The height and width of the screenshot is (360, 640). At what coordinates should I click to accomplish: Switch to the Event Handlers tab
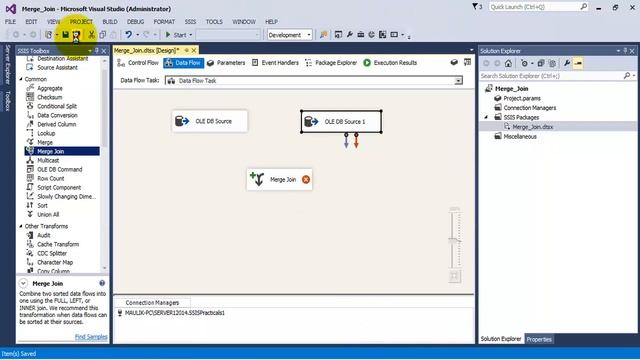(275, 63)
